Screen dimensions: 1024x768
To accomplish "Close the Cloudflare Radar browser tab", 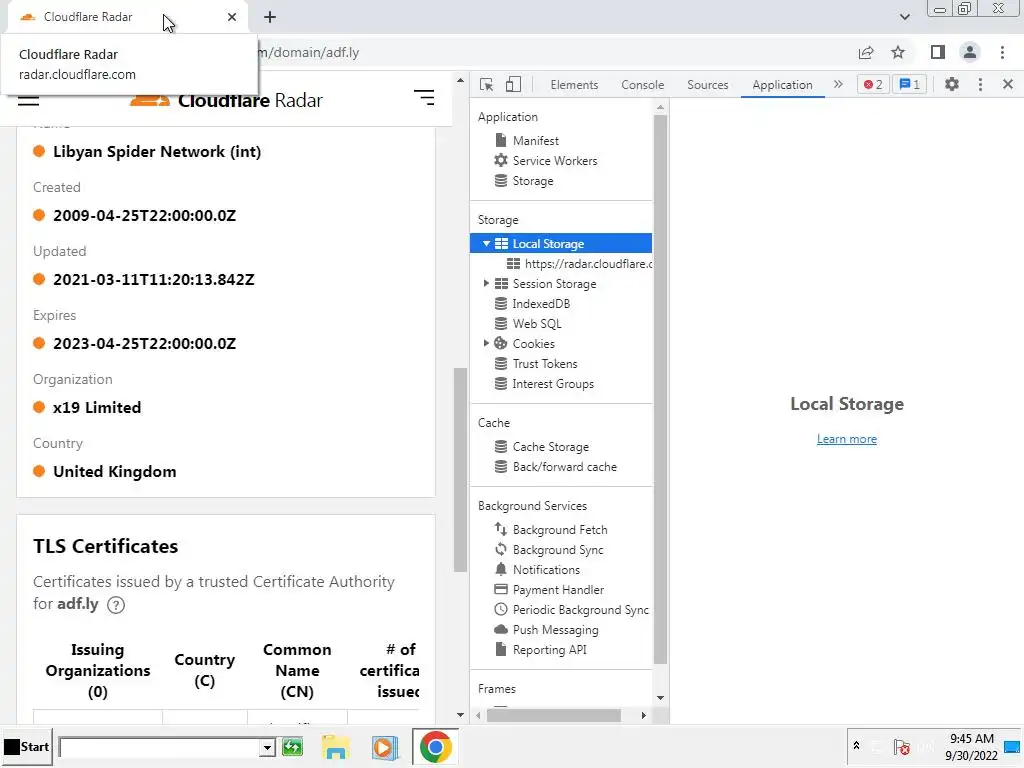I will (232, 17).
